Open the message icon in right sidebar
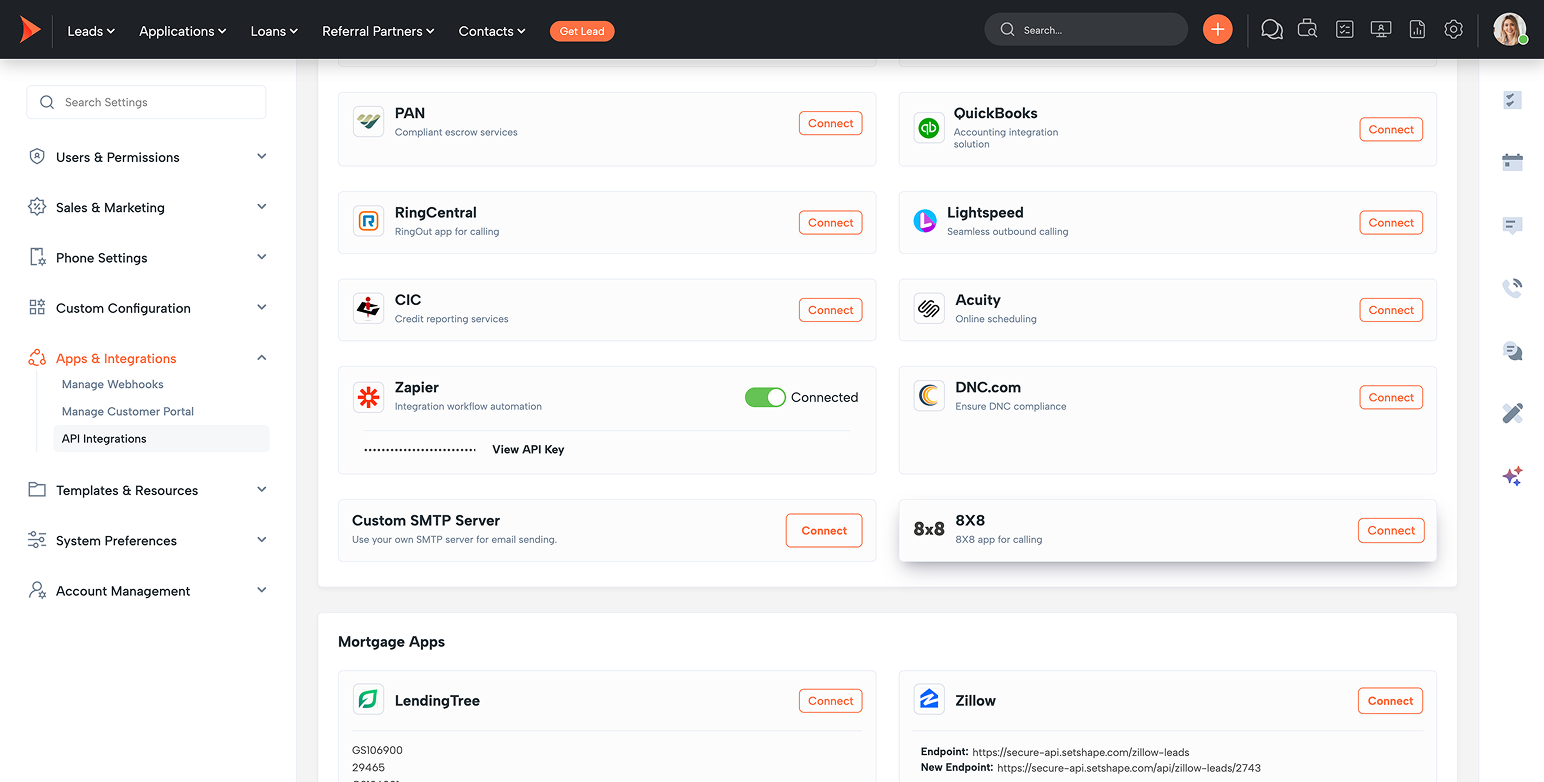The width and height of the screenshot is (1544, 782). coord(1512,226)
